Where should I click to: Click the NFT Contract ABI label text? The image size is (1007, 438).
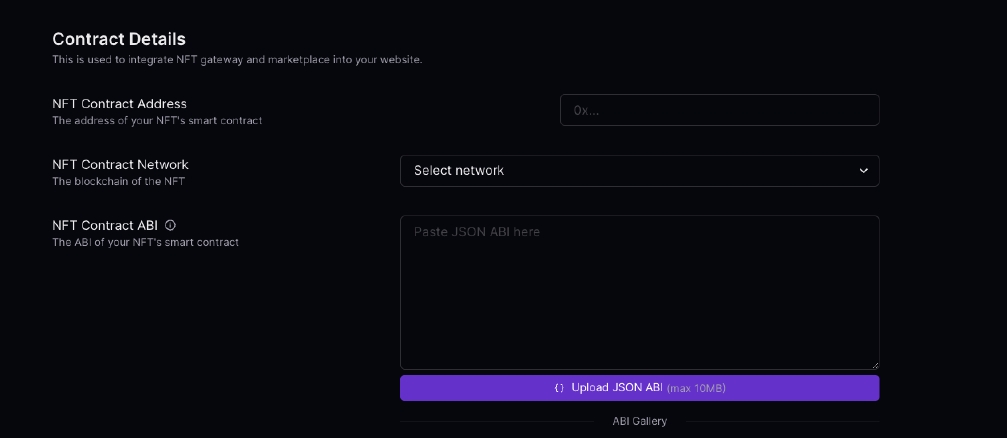point(104,226)
